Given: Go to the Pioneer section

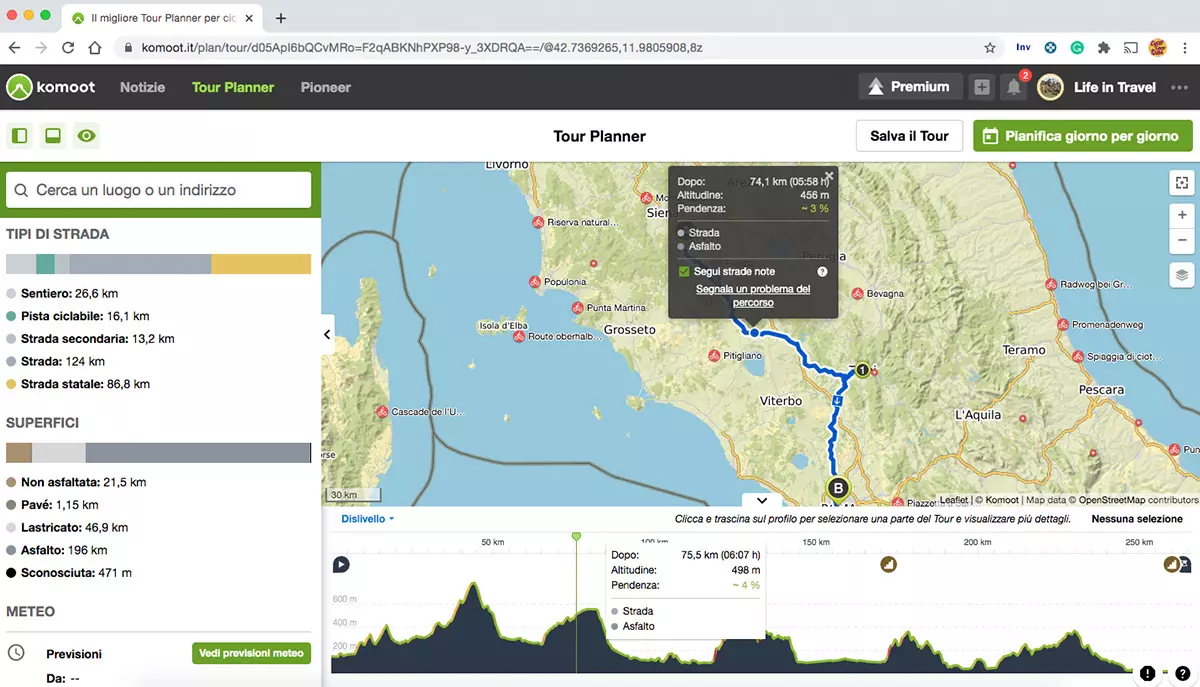Looking at the screenshot, I should point(326,87).
